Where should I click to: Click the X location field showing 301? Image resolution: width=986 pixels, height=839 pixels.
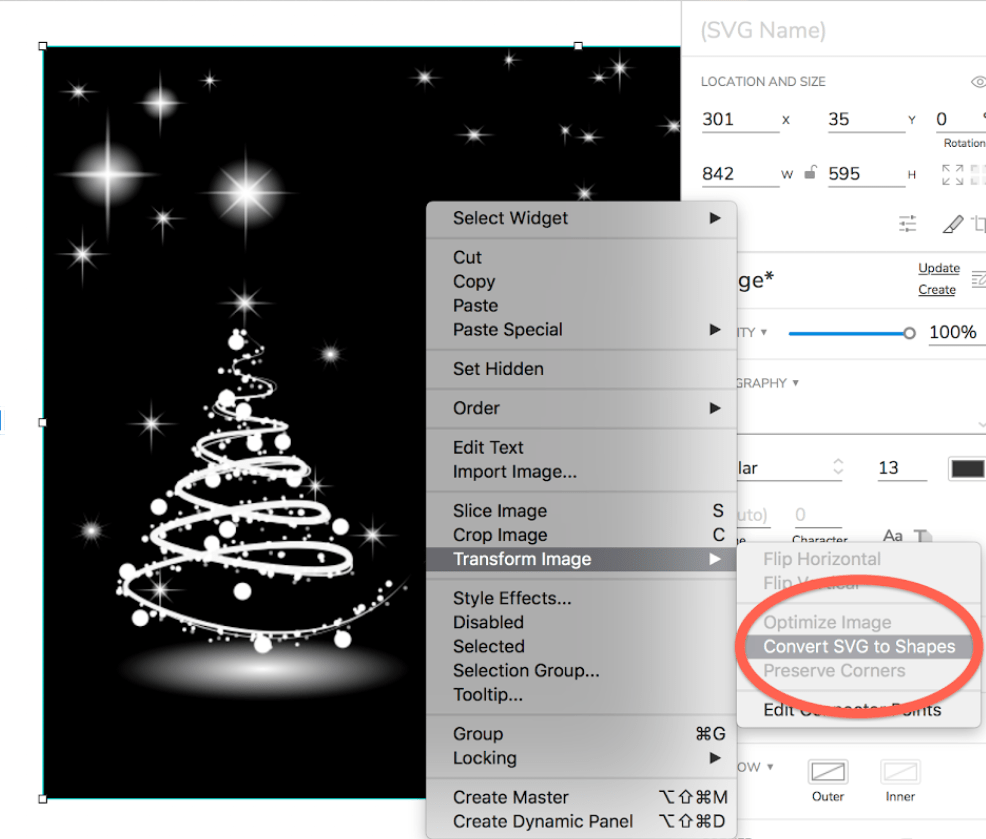pos(739,119)
